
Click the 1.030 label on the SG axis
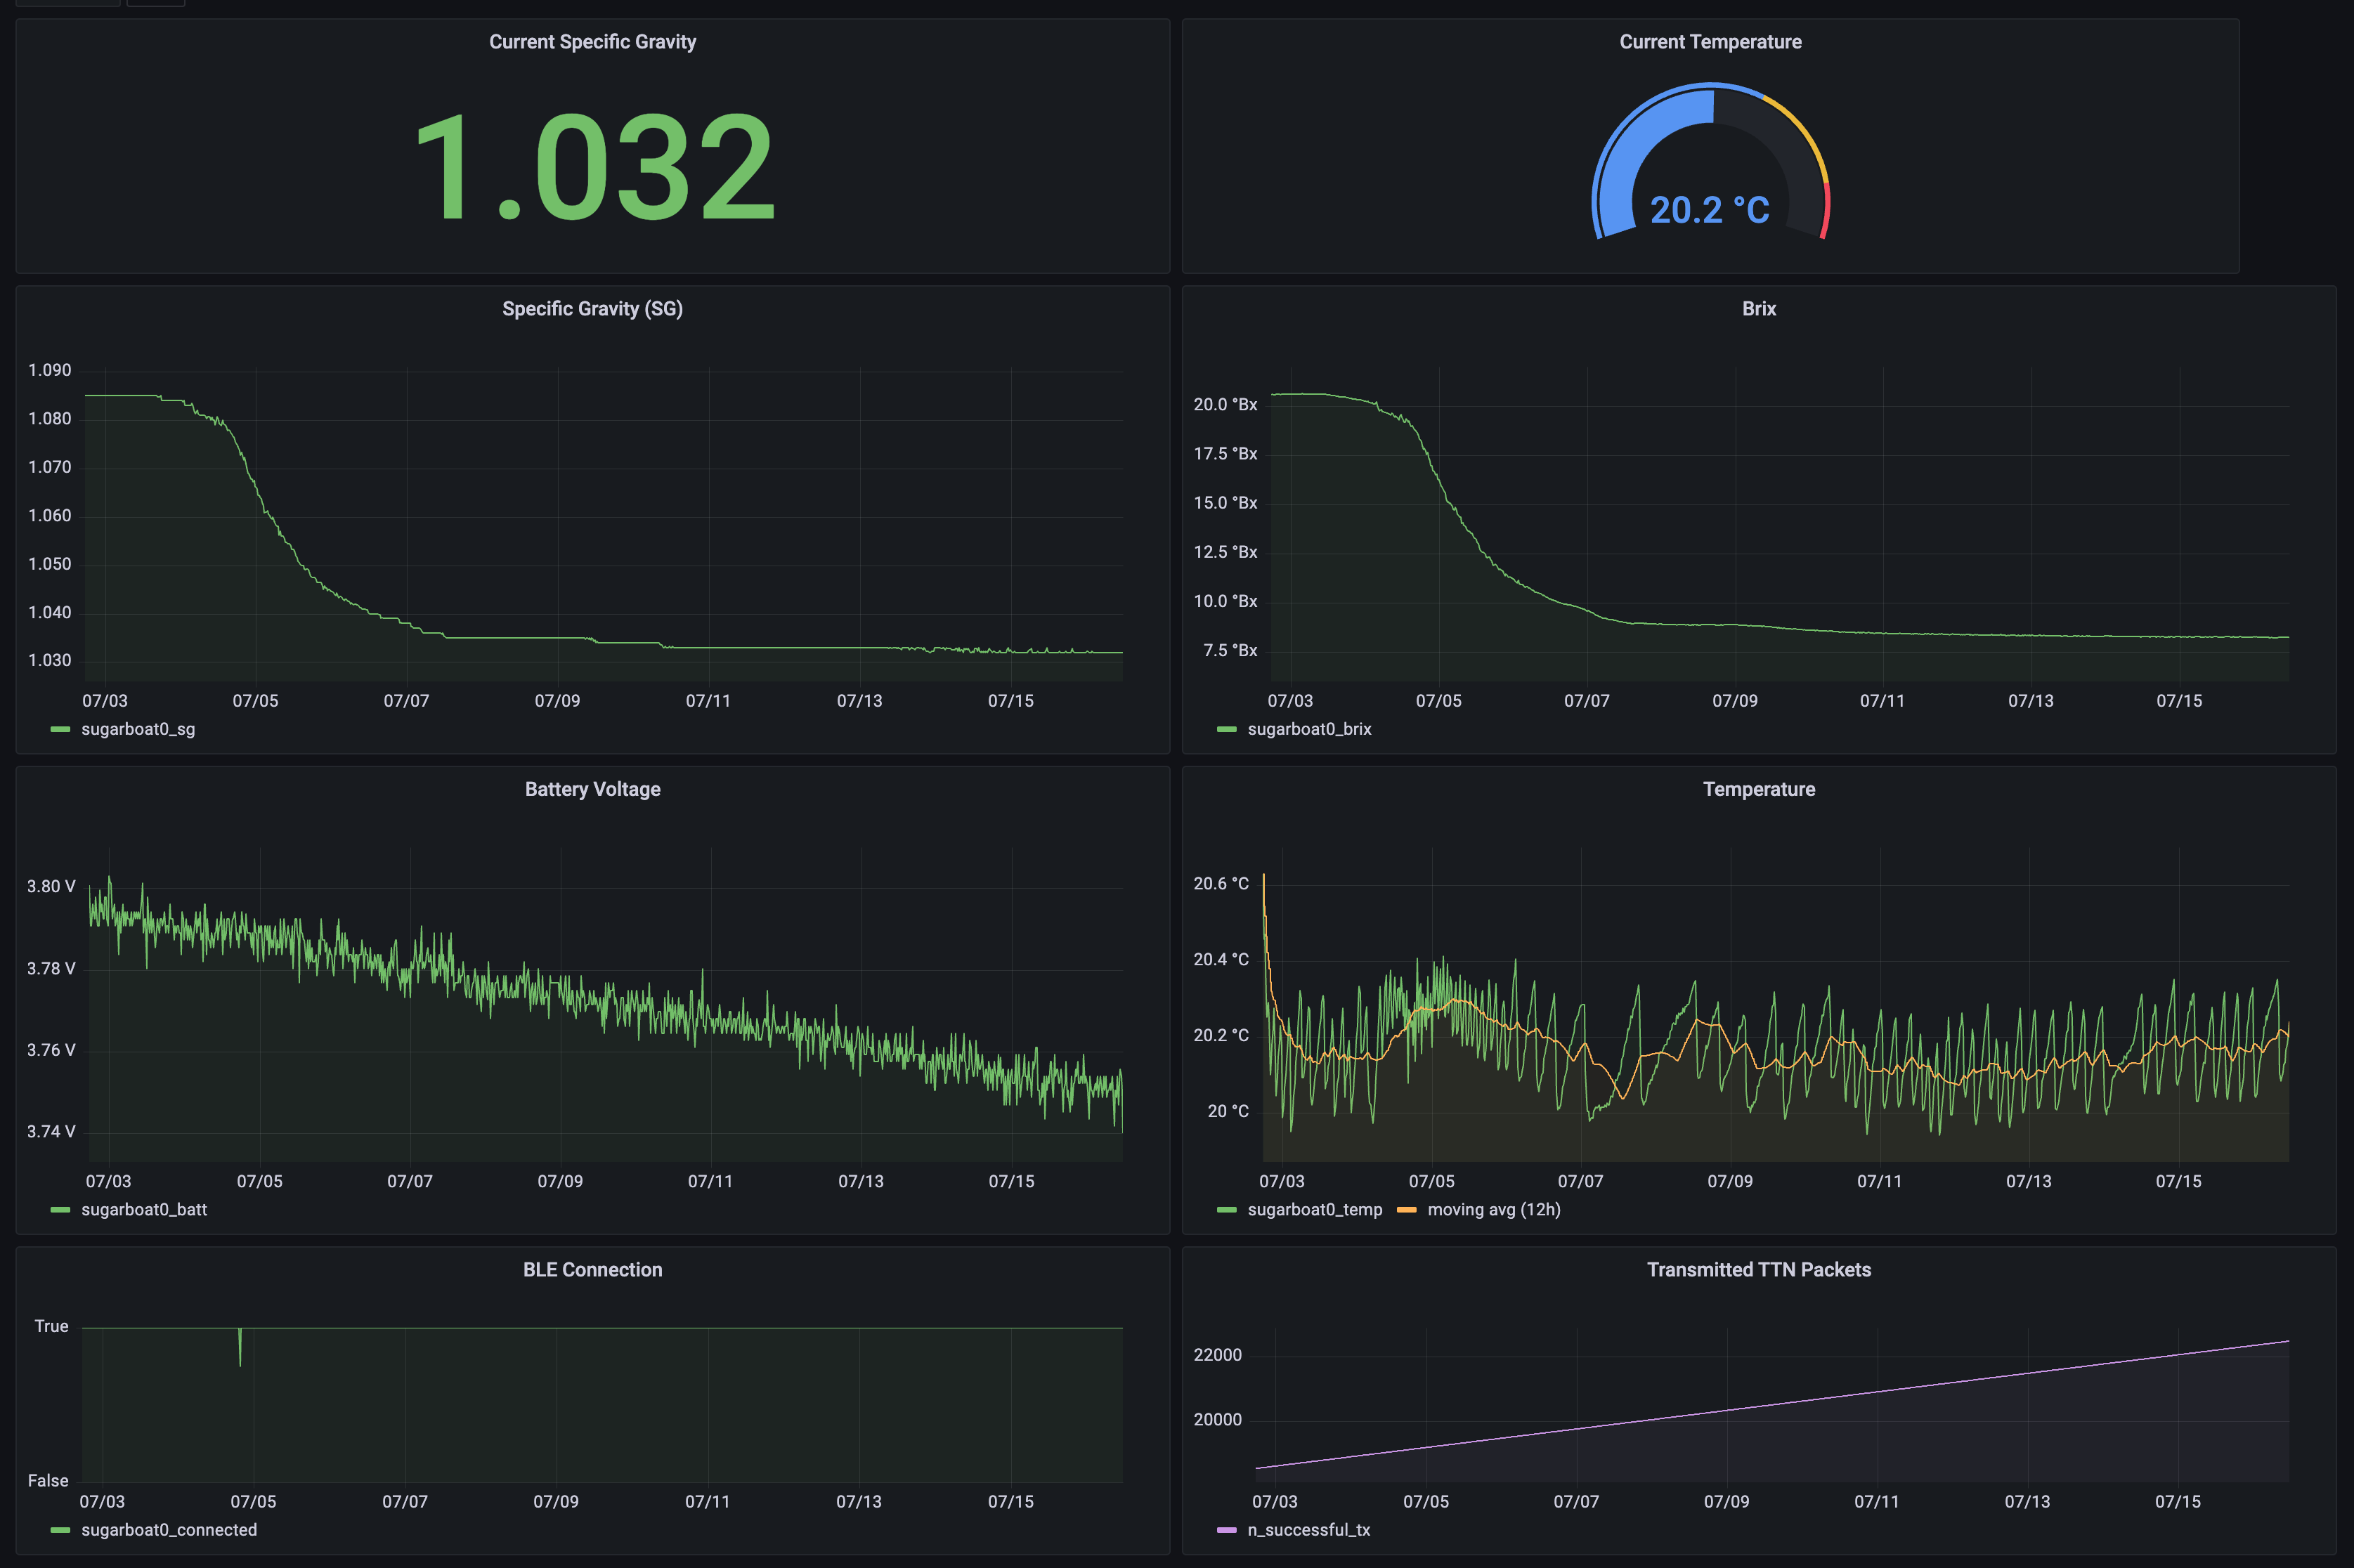coord(49,660)
